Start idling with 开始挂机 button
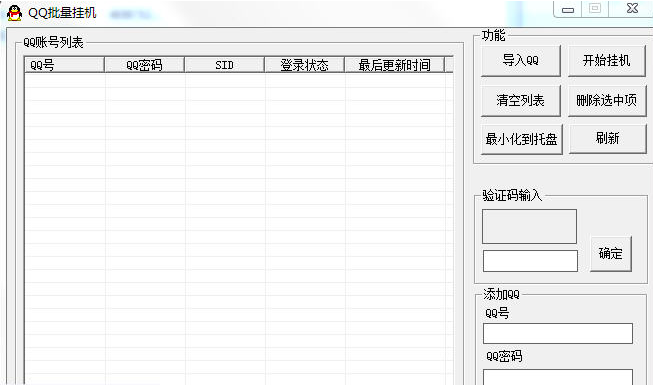Image resolution: width=653 pixels, height=385 pixels. click(606, 61)
